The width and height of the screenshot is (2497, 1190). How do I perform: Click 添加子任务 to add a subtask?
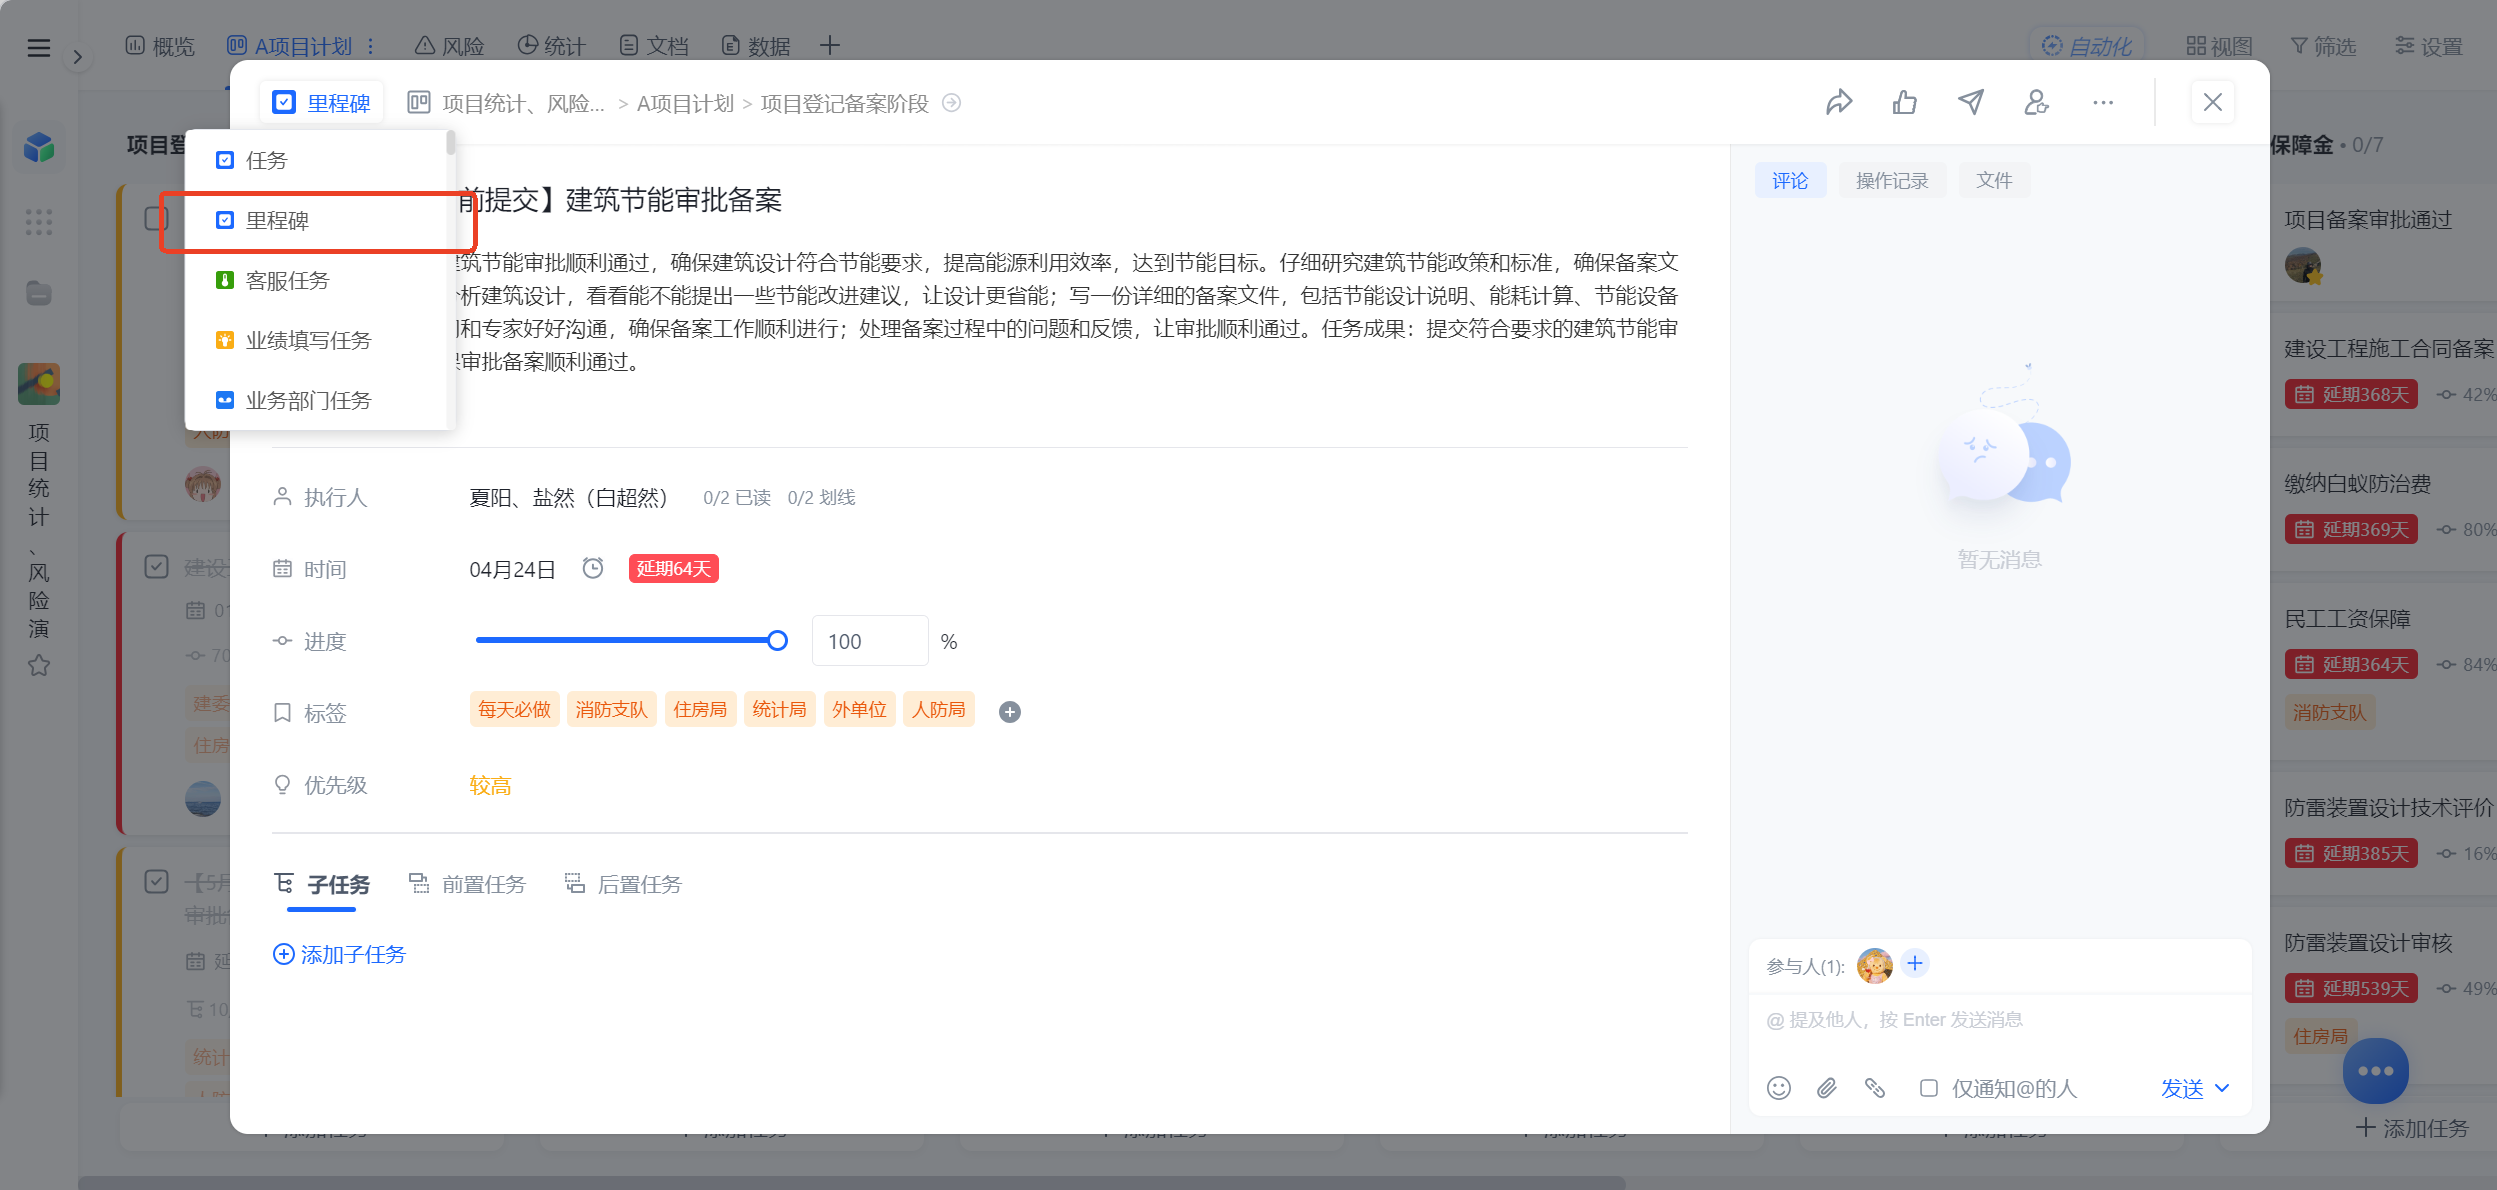[x=339, y=954]
